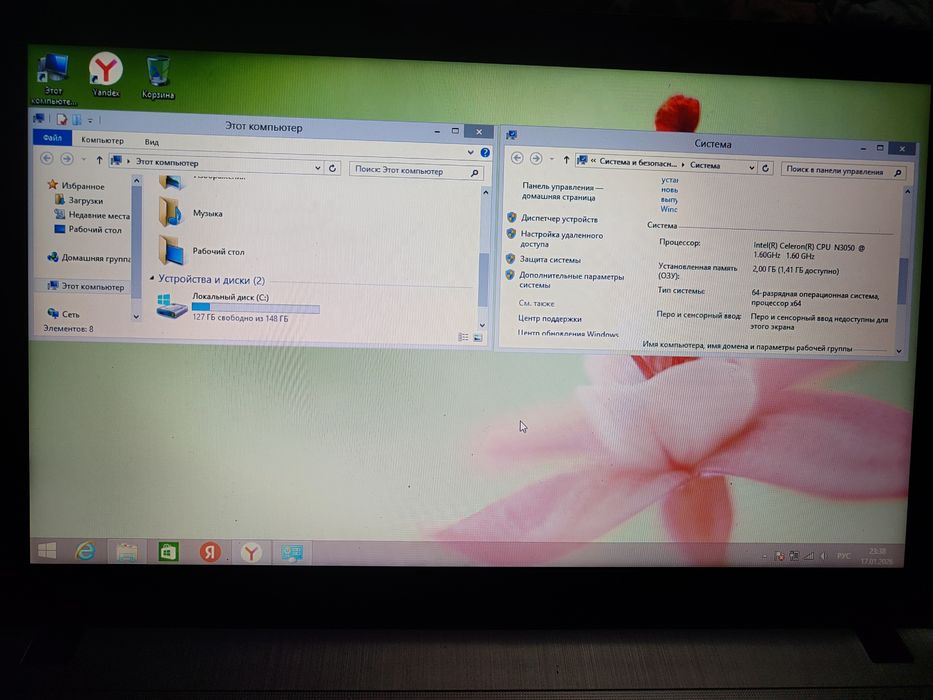This screenshot has width=933, height=700.
Task: Click the Система window scroll down arrow
Action: click(899, 351)
